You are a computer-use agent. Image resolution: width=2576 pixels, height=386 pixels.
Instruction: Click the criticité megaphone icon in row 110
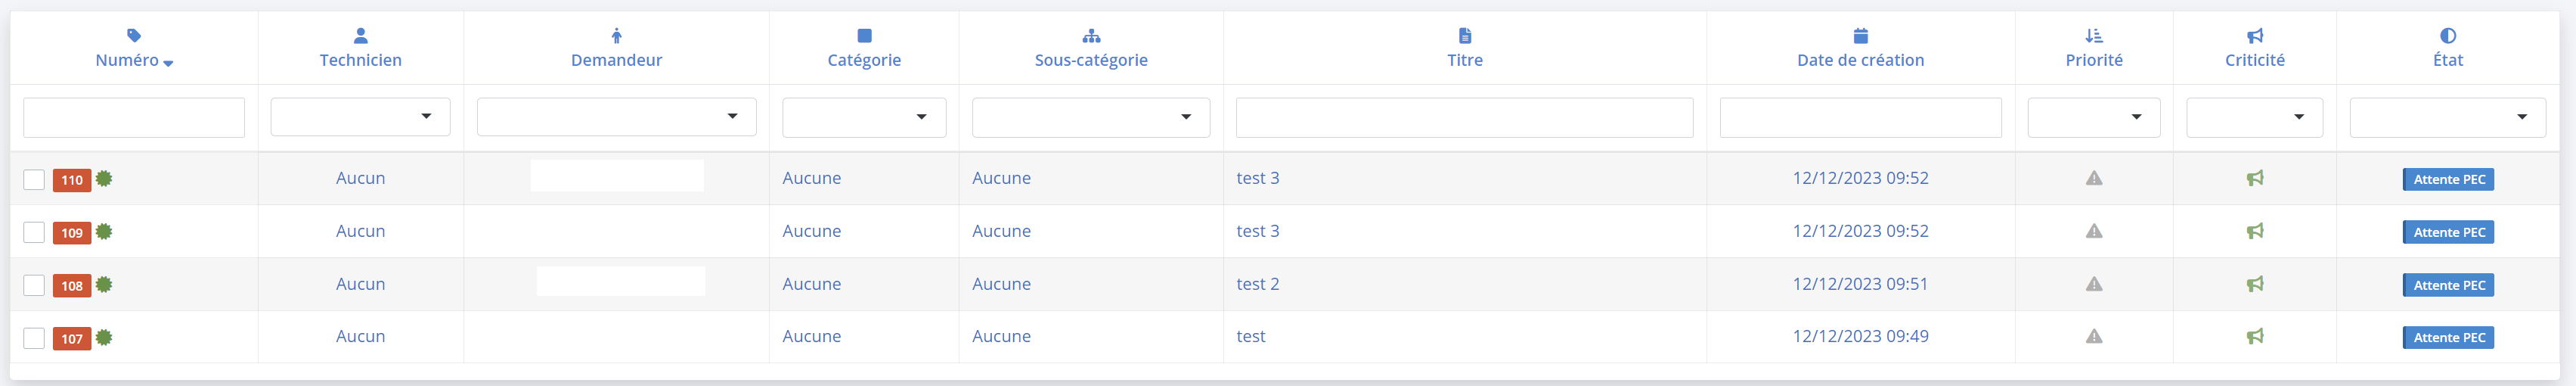click(x=2254, y=178)
